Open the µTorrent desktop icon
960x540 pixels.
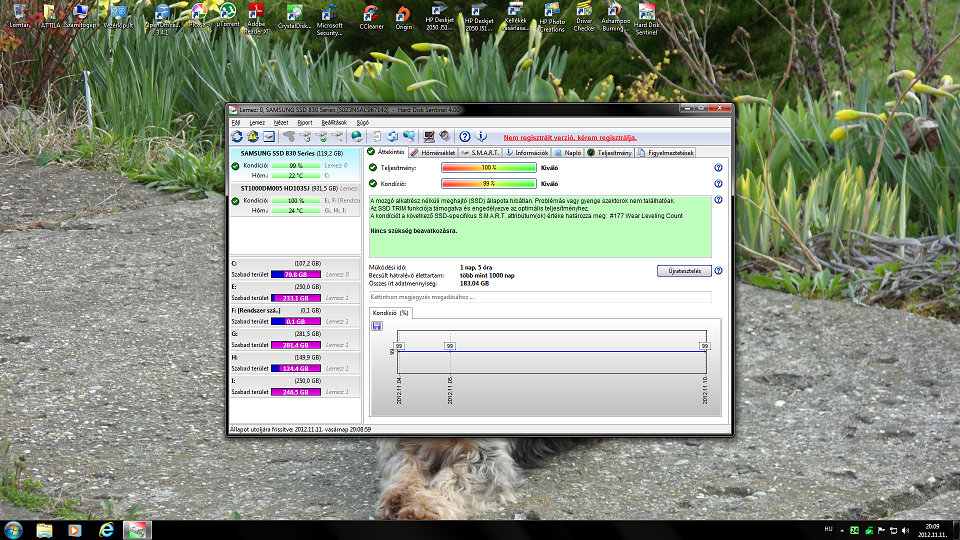click(x=228, y=17)
